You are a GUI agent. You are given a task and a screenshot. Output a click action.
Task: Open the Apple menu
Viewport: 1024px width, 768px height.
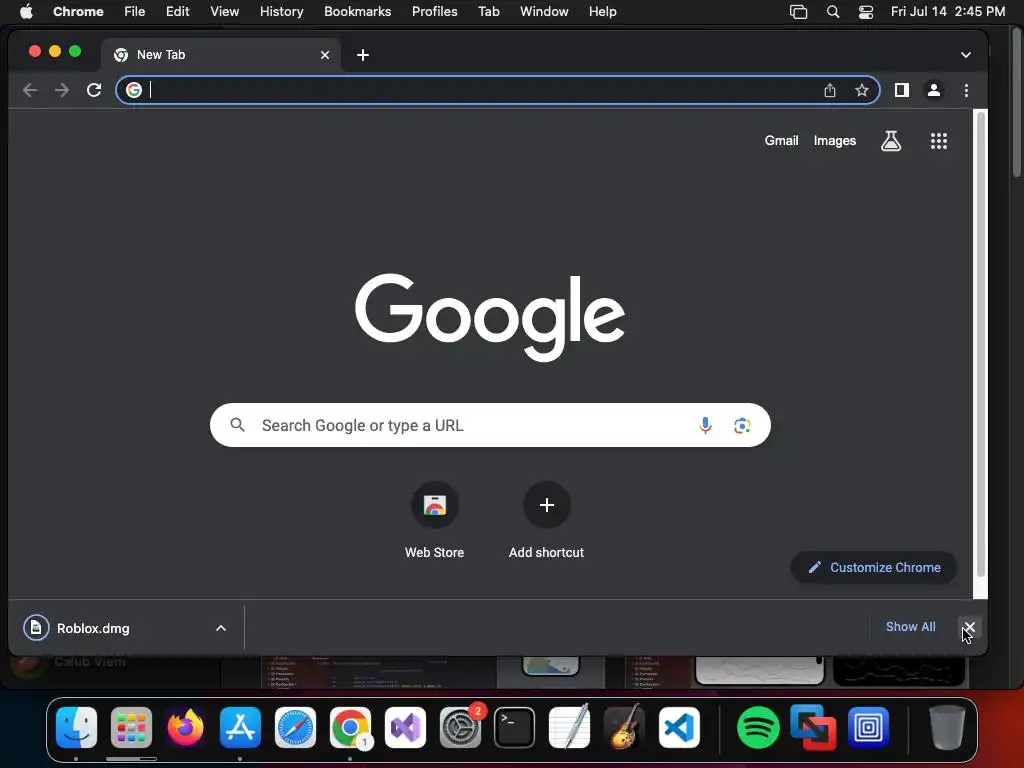click(26, 12)
